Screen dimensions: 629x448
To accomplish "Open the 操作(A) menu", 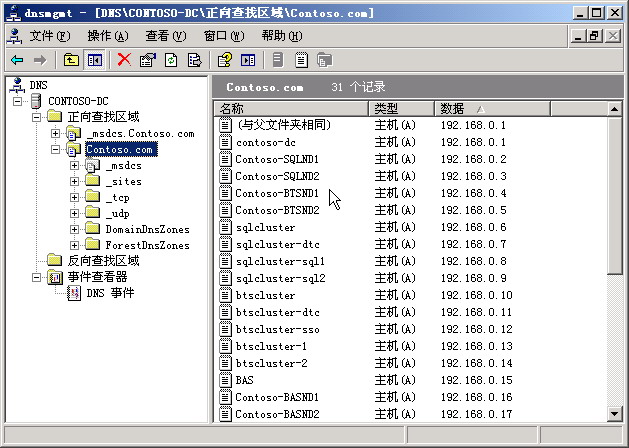I will 108,36.
